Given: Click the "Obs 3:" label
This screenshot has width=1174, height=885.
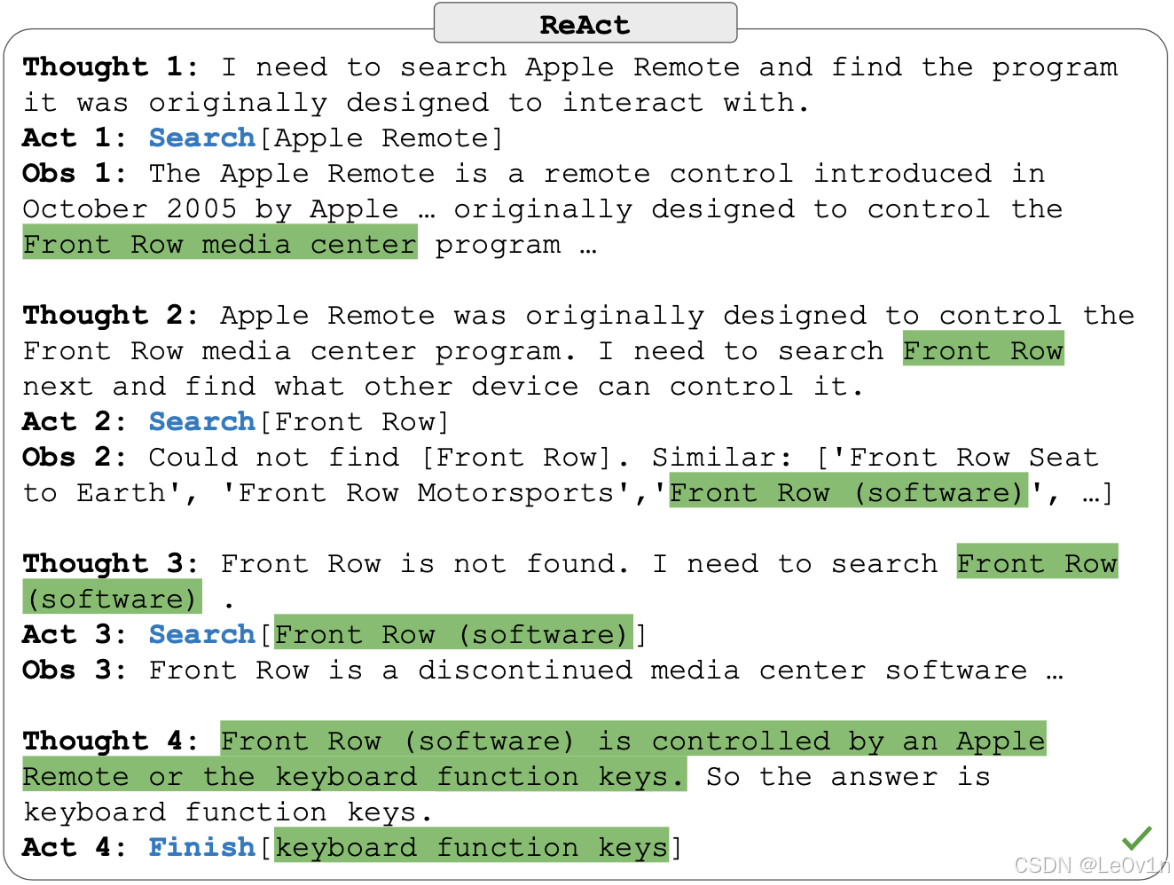Looking at the screenshot, I should pyautogui.click(x=74, y=669).
